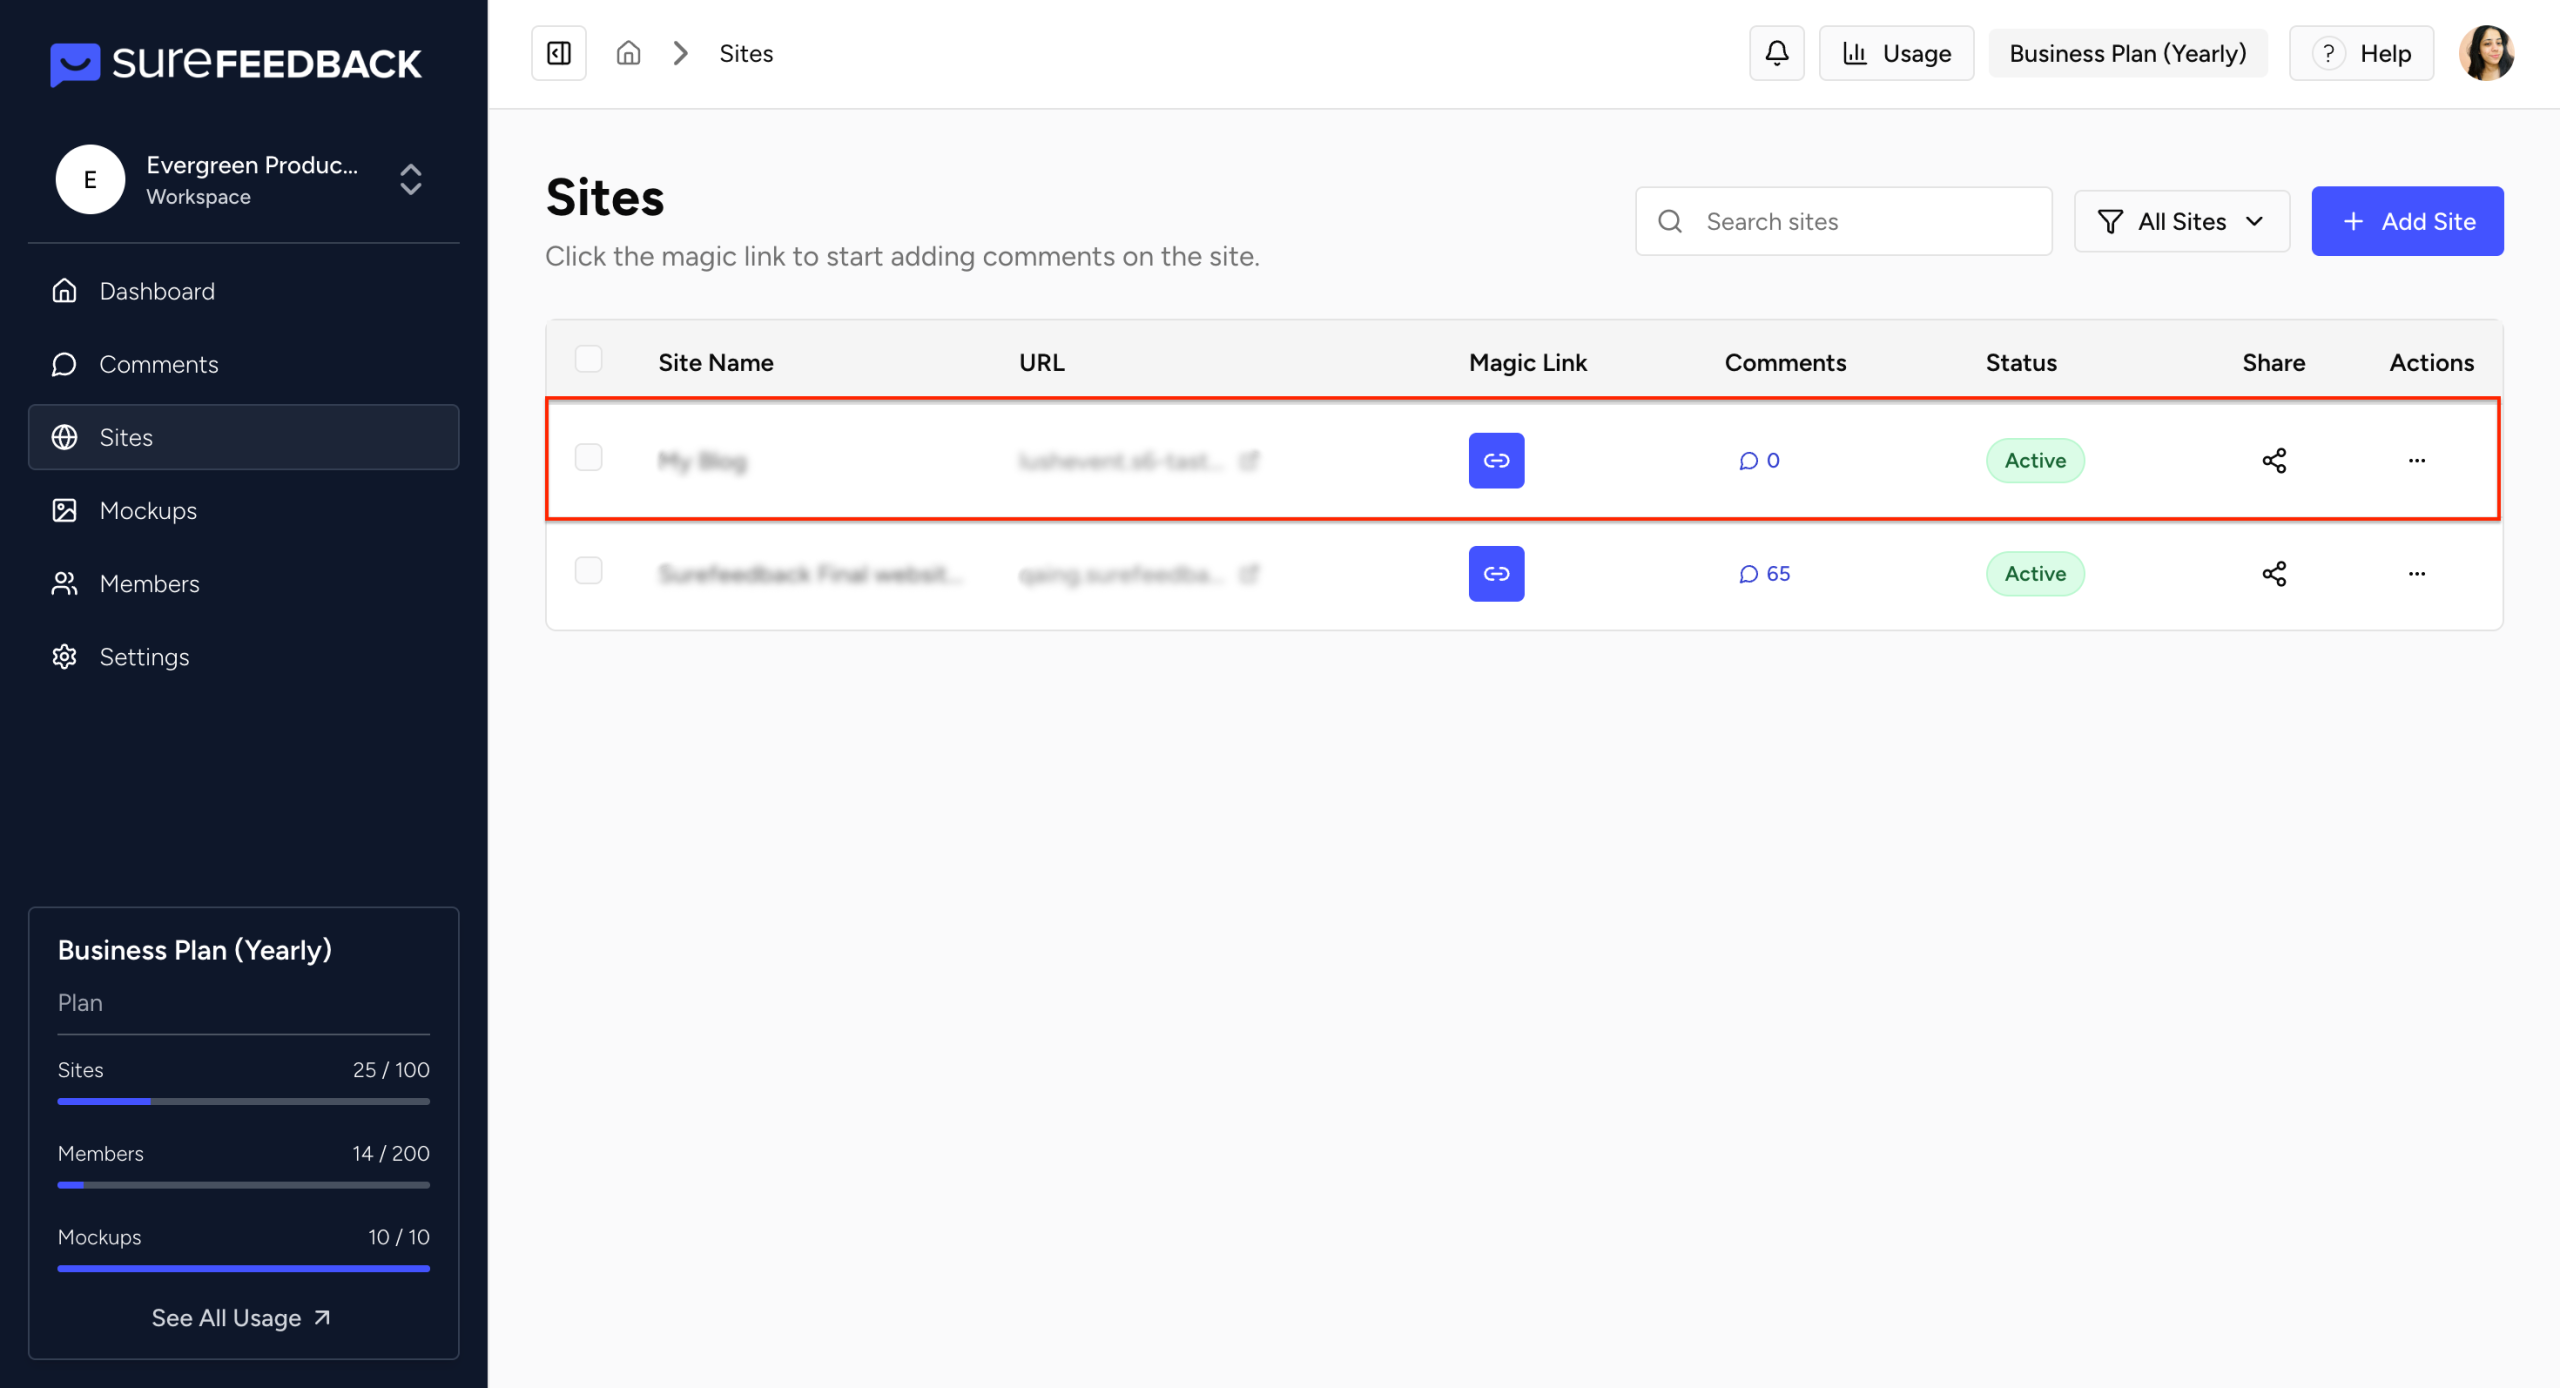Open actions menu for first site

point(2416,460)
